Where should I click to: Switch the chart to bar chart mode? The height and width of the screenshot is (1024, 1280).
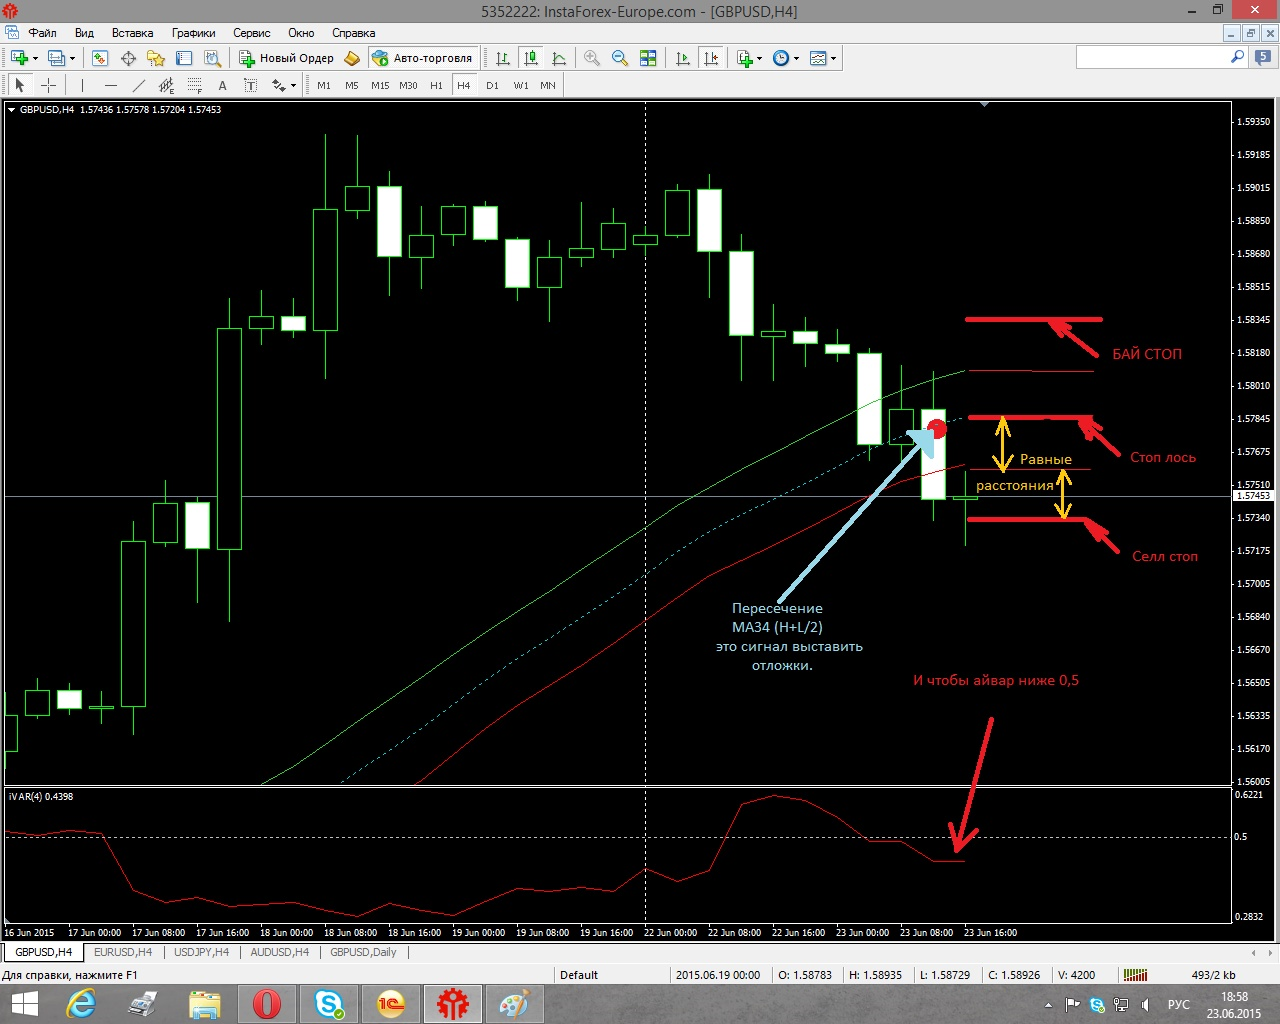point(503,58)
